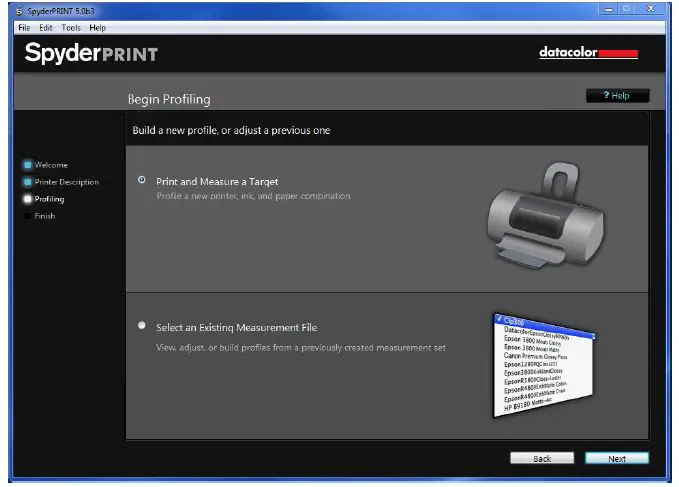The height and width of the screenshot is (487, 679).
Task: Select the Finish step label
Action: coord(45,216)
